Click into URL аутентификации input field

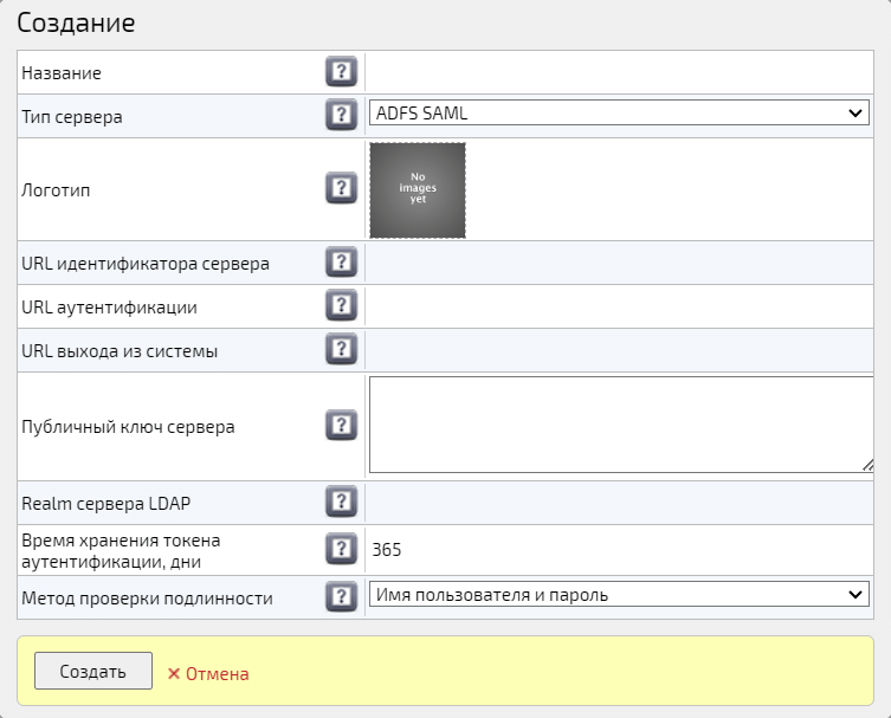(618, 306)
